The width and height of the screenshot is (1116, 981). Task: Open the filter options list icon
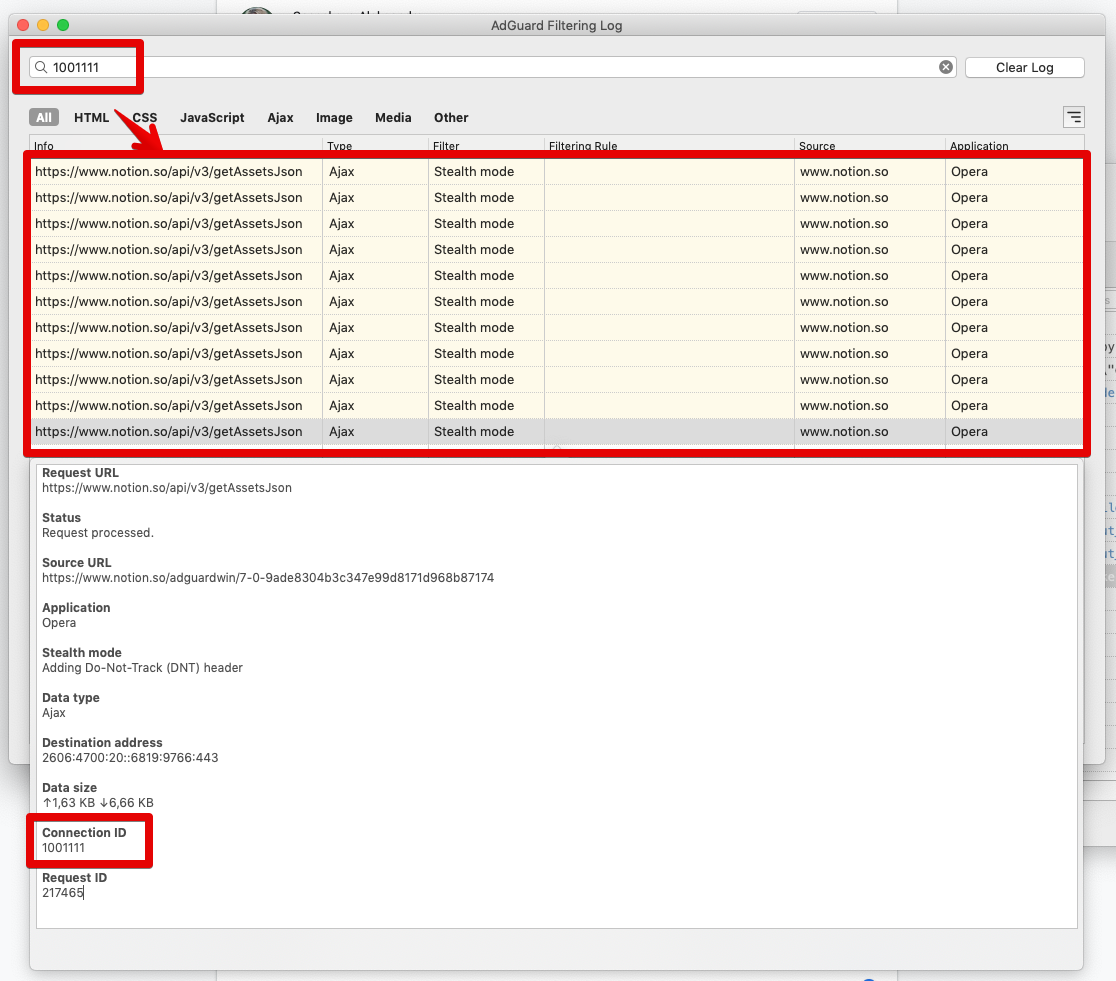tap(1073, 117)
